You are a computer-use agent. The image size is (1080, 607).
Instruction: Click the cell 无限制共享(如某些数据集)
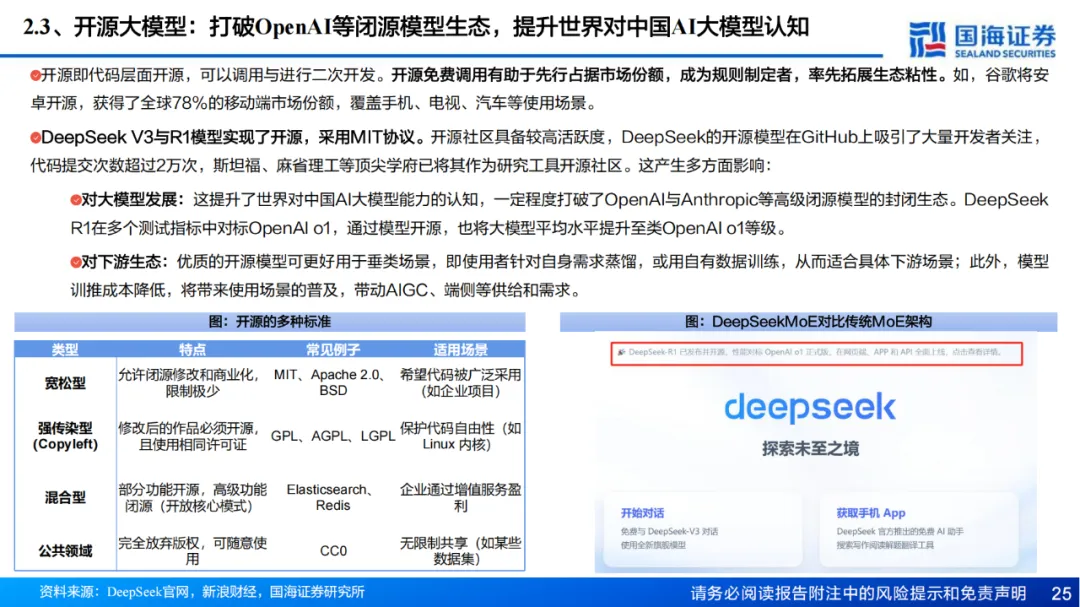coord(460,551)
